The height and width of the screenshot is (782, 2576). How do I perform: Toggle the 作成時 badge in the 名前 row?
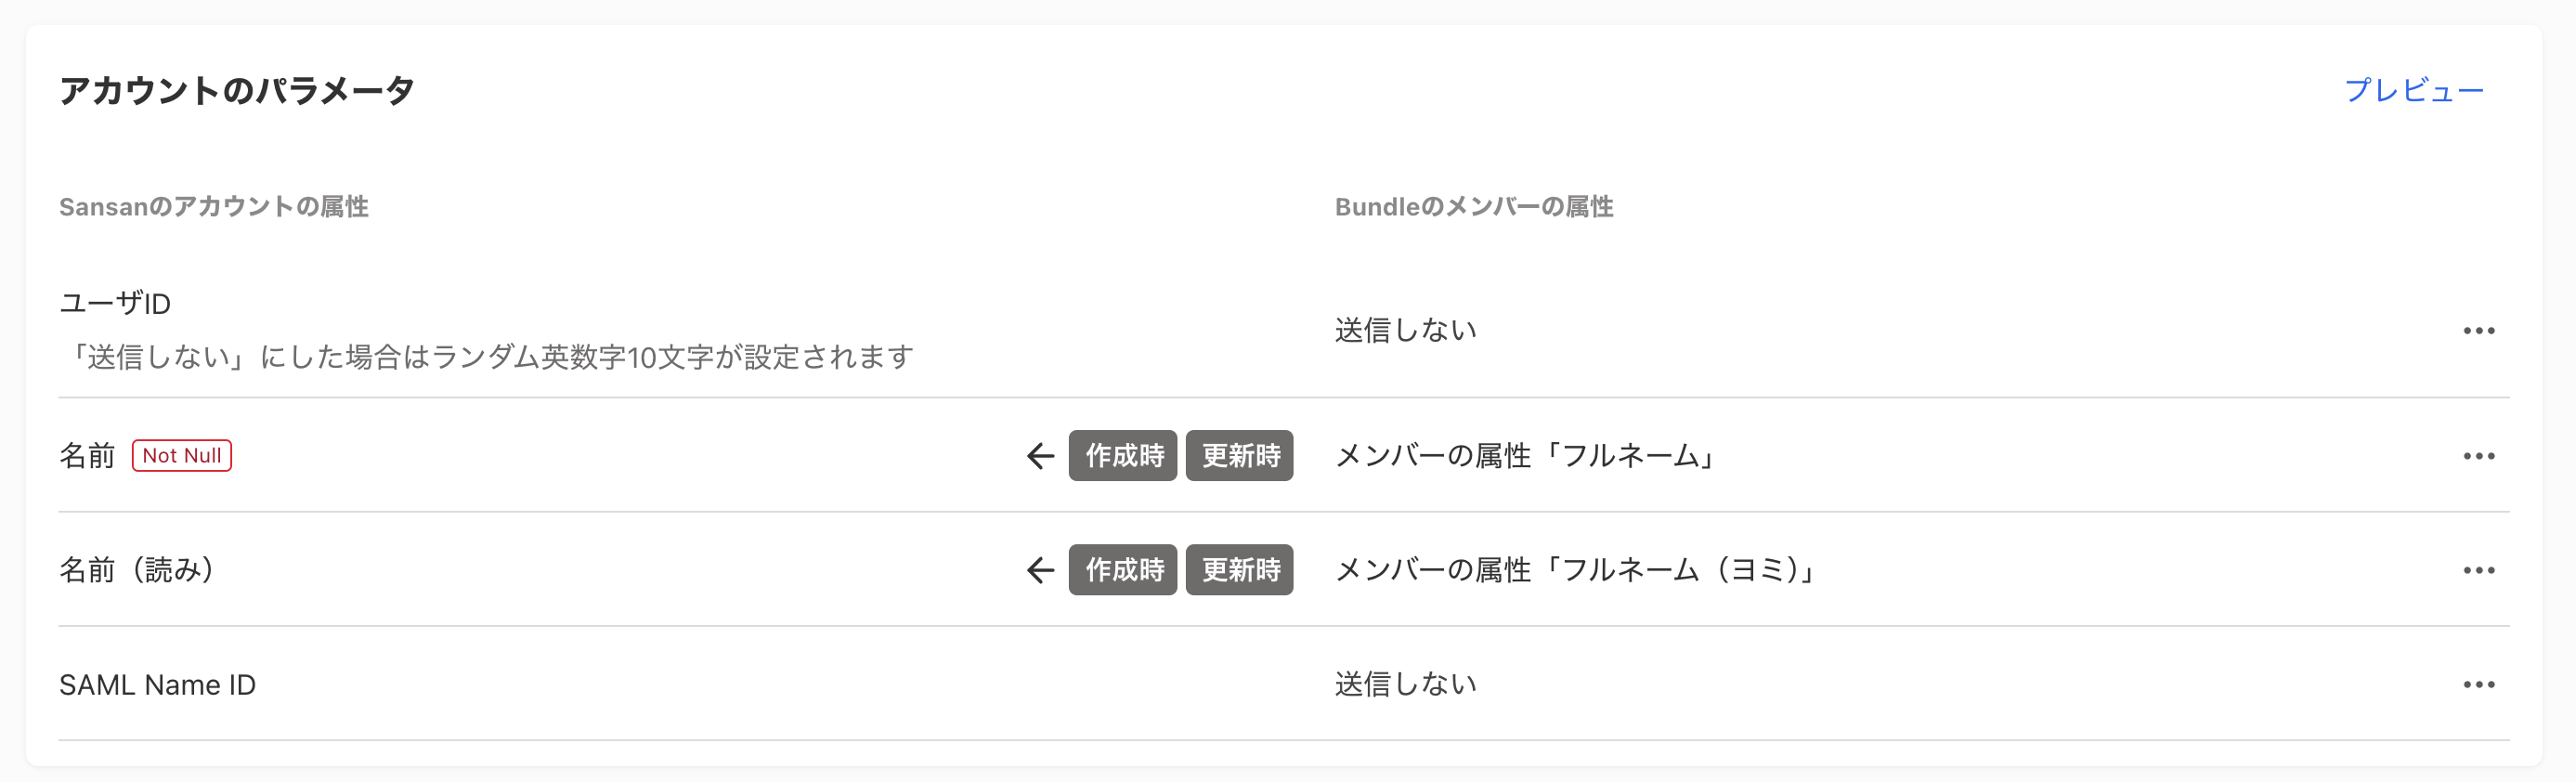click(1123, 456)
